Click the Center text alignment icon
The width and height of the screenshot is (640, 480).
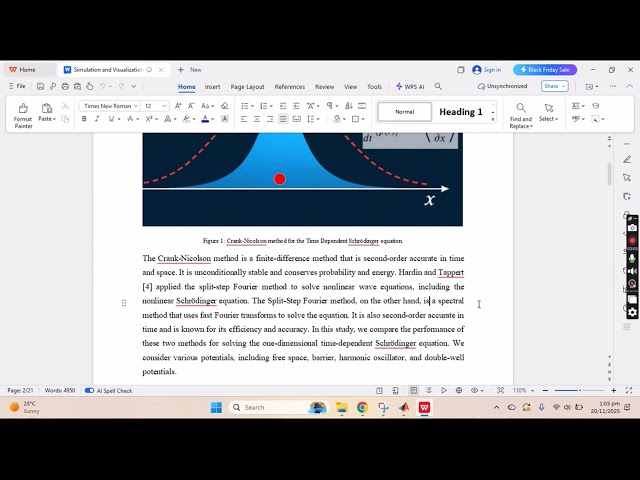click(257, 119)
